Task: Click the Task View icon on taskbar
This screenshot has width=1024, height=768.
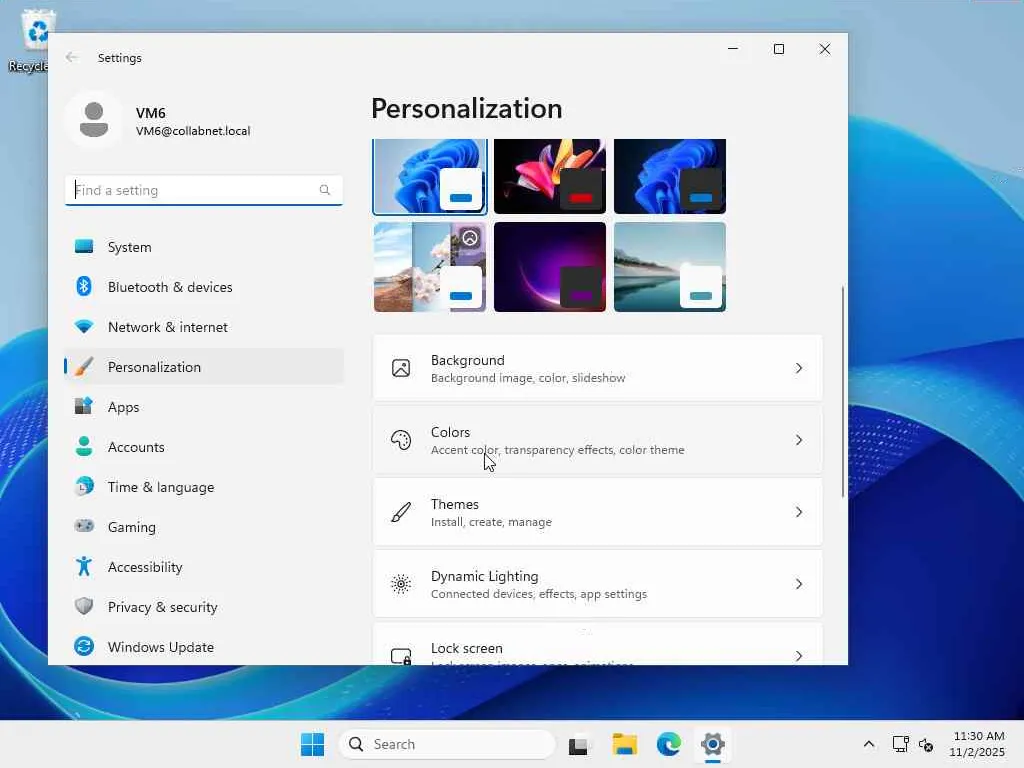Action: [x=579, y=744]
